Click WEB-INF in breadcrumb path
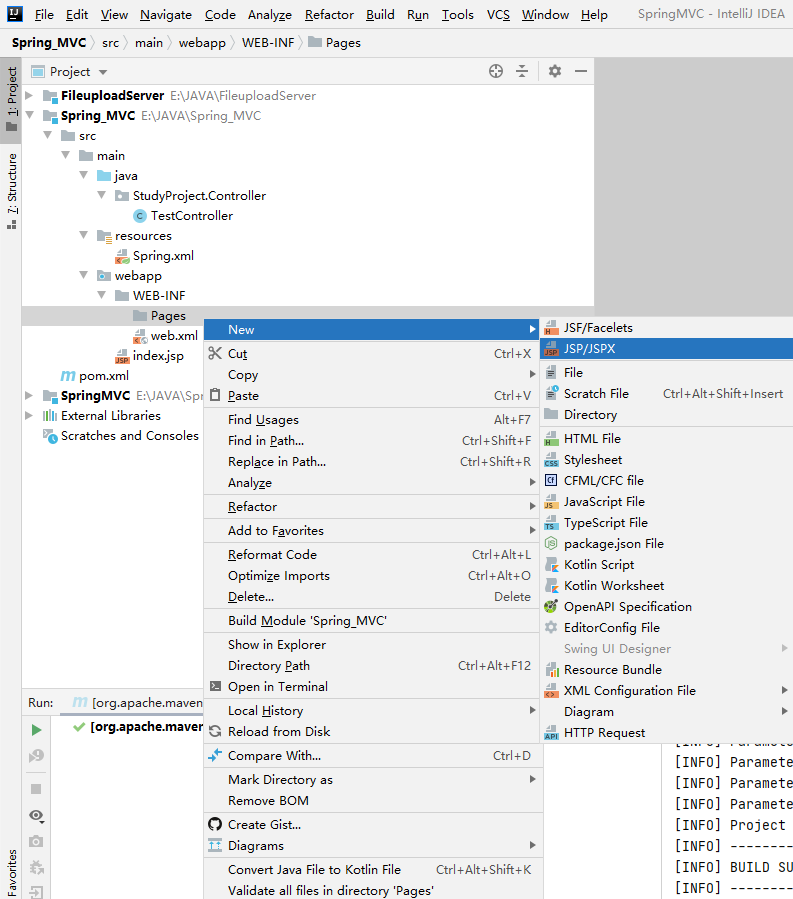Image resolution: width=793 pixels, height=899 pixels. click(x=268, y=43)
